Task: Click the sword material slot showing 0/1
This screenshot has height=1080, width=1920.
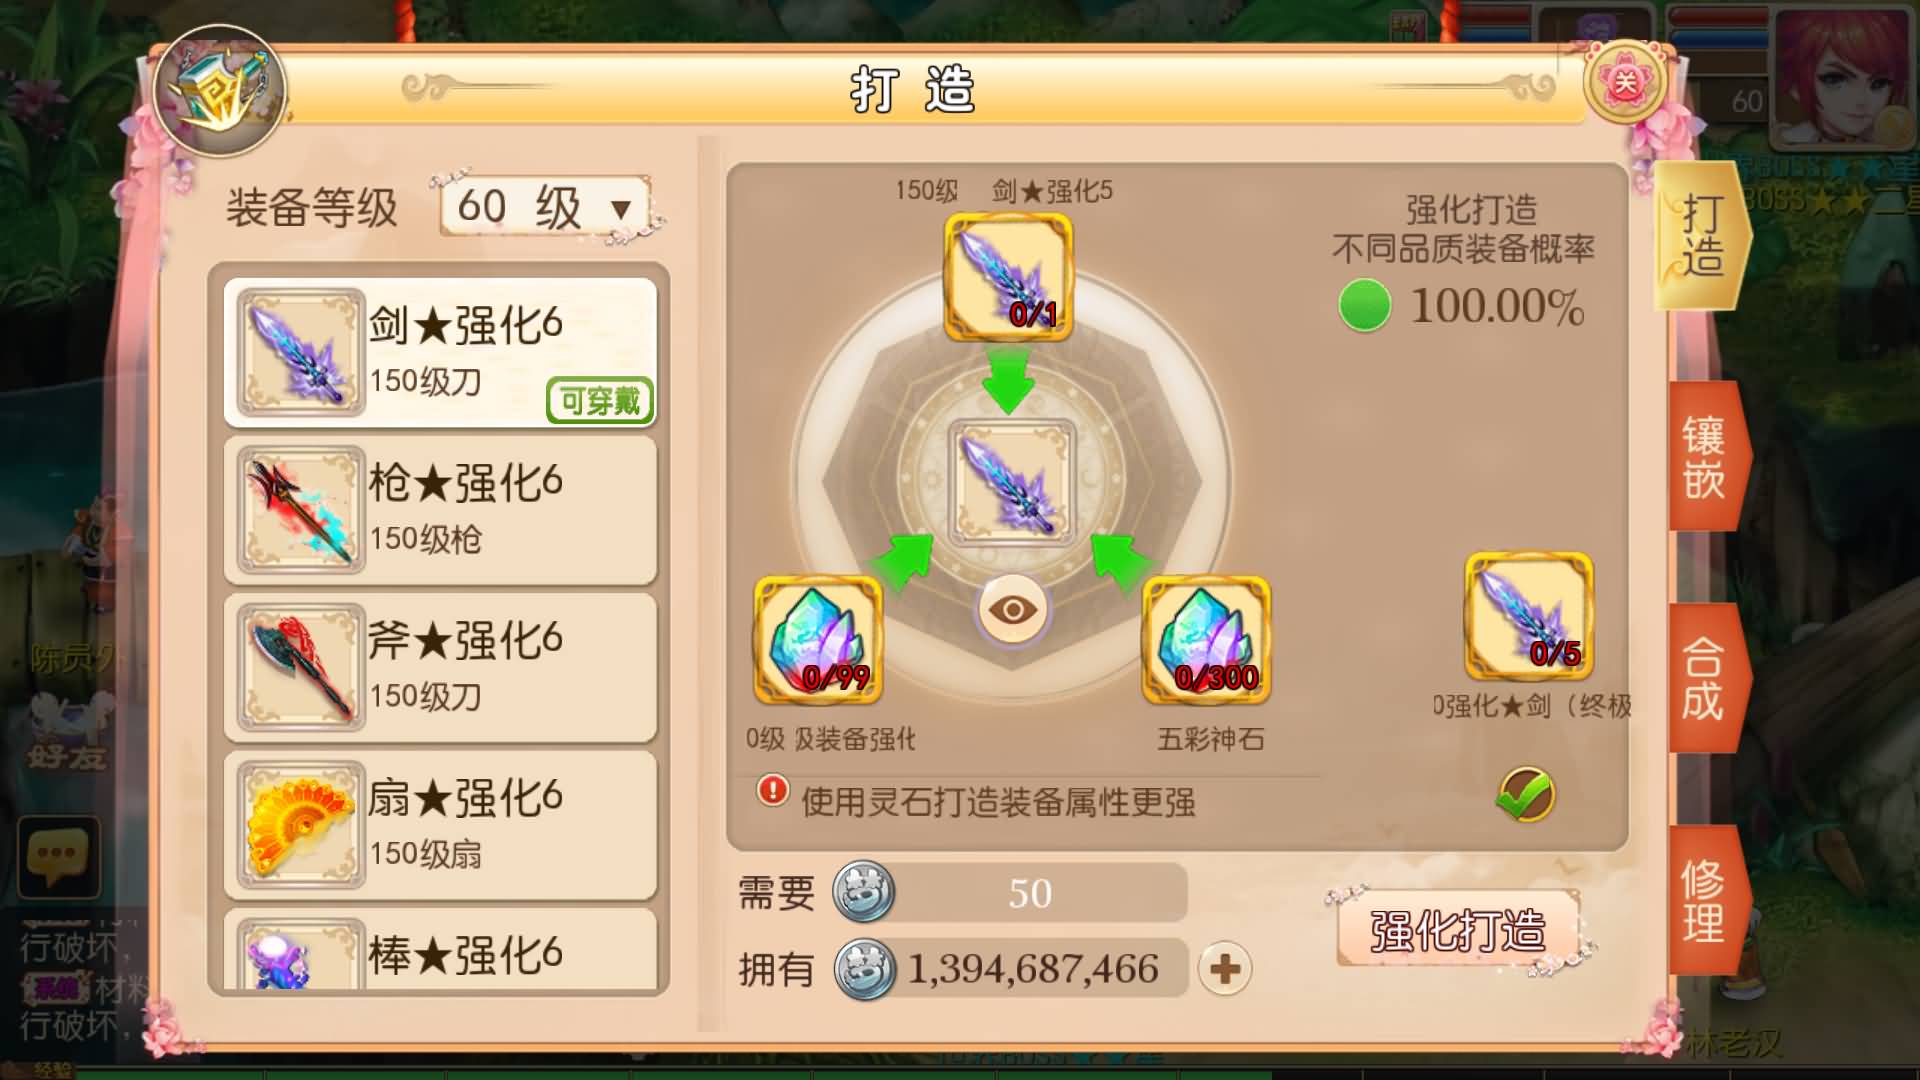Action: [x=1008, y=277]
